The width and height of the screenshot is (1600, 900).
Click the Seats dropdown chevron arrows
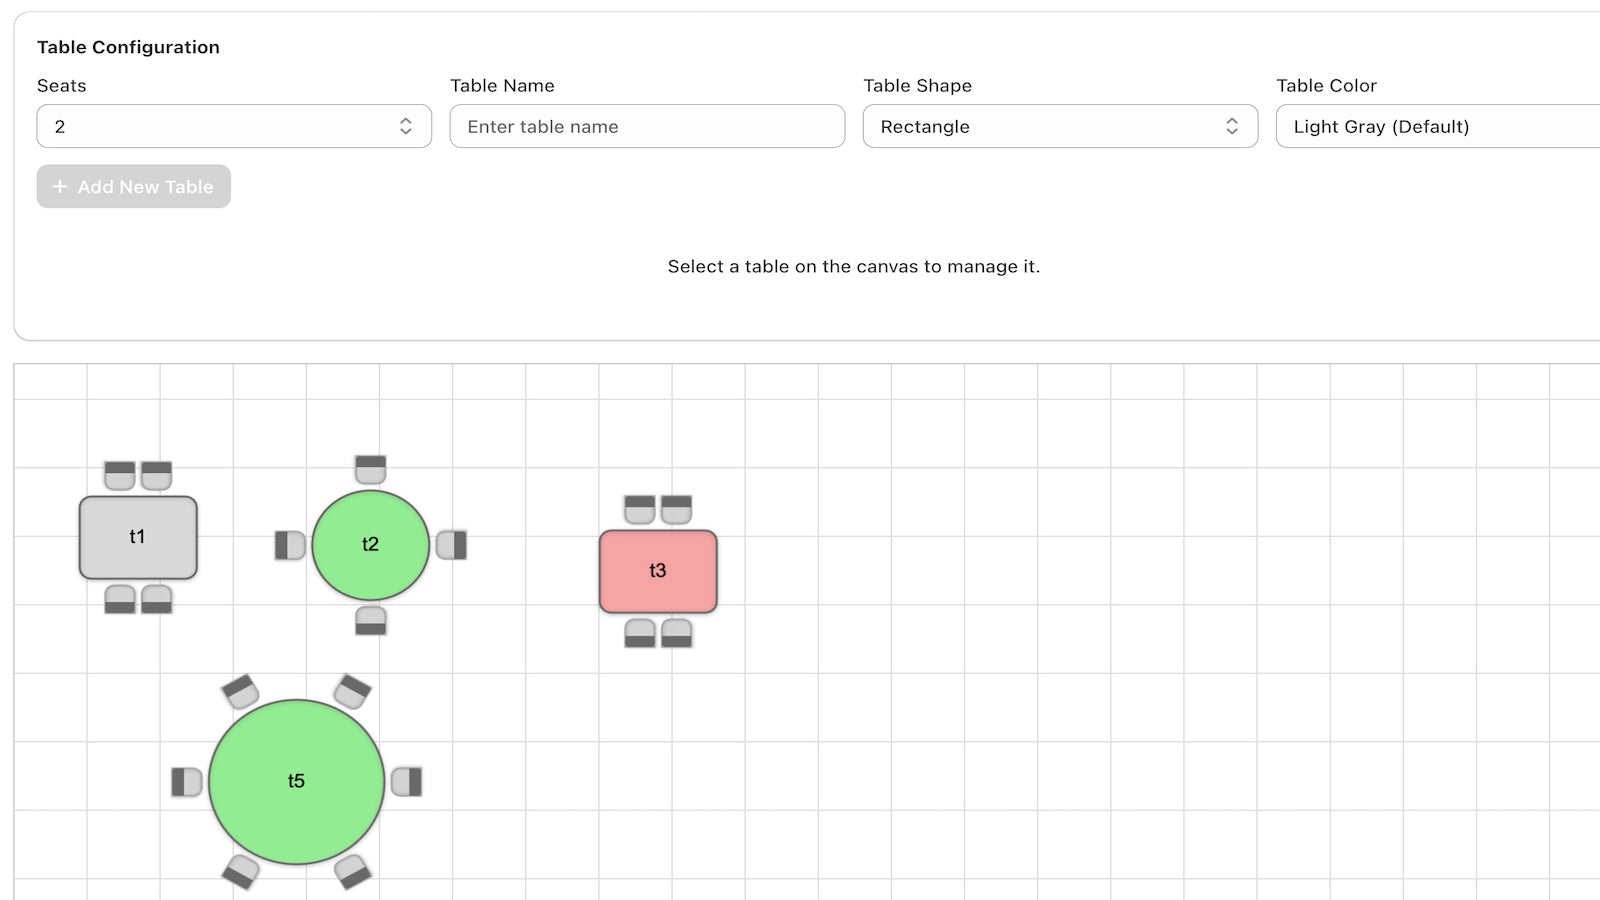click(405, 126)
